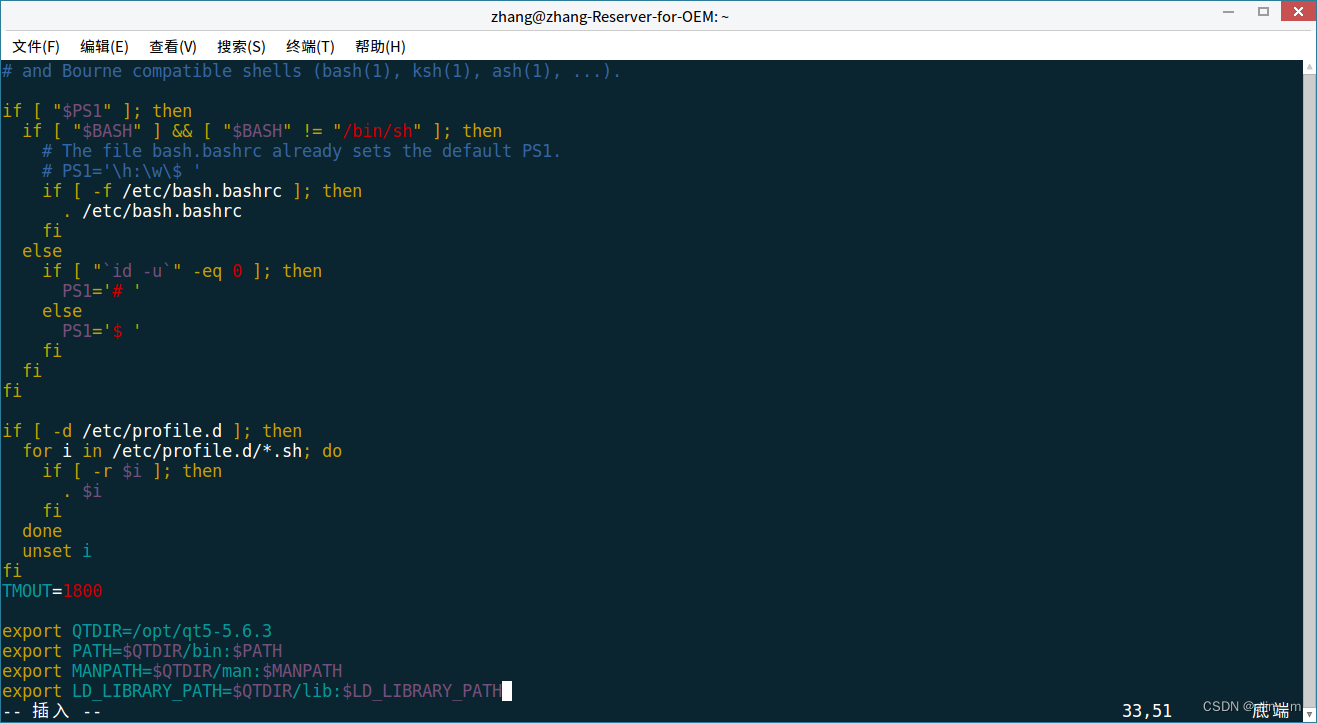Open the 文件(F) menu
The width and height of the screenshot is (1317, 723).
[x=36, y=47]
